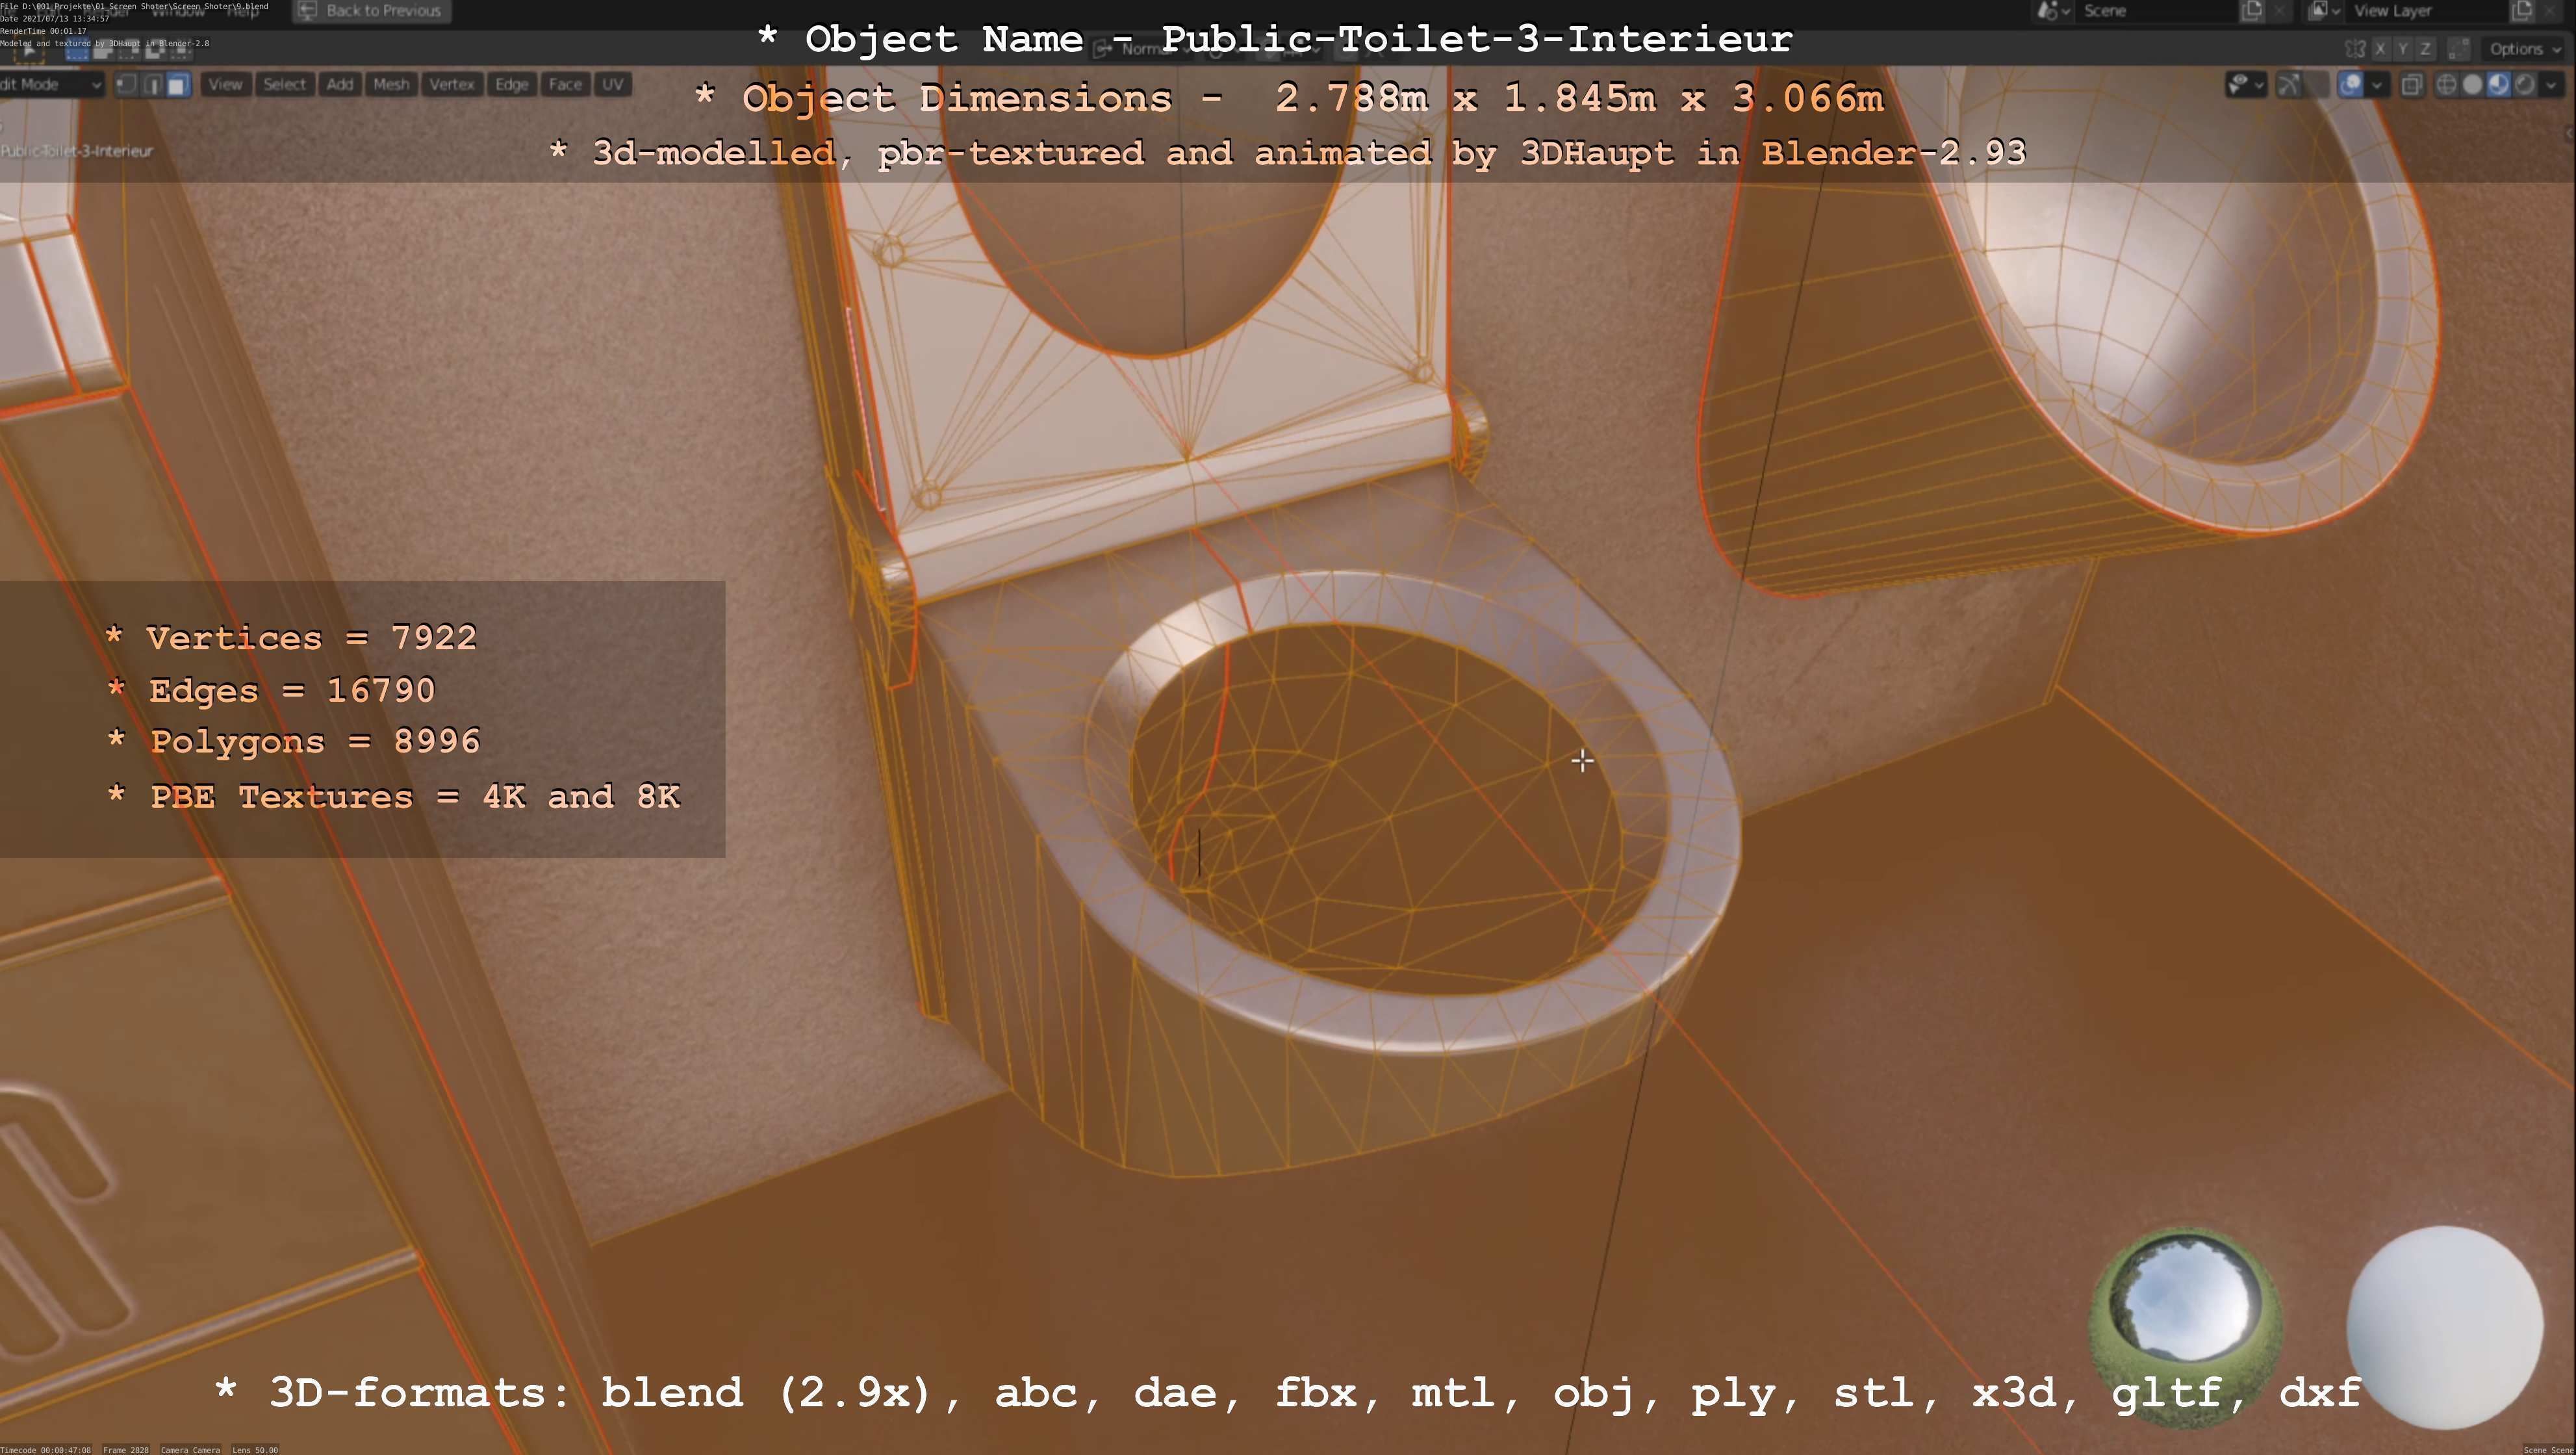Switch to solid shading

[2472, 85]
